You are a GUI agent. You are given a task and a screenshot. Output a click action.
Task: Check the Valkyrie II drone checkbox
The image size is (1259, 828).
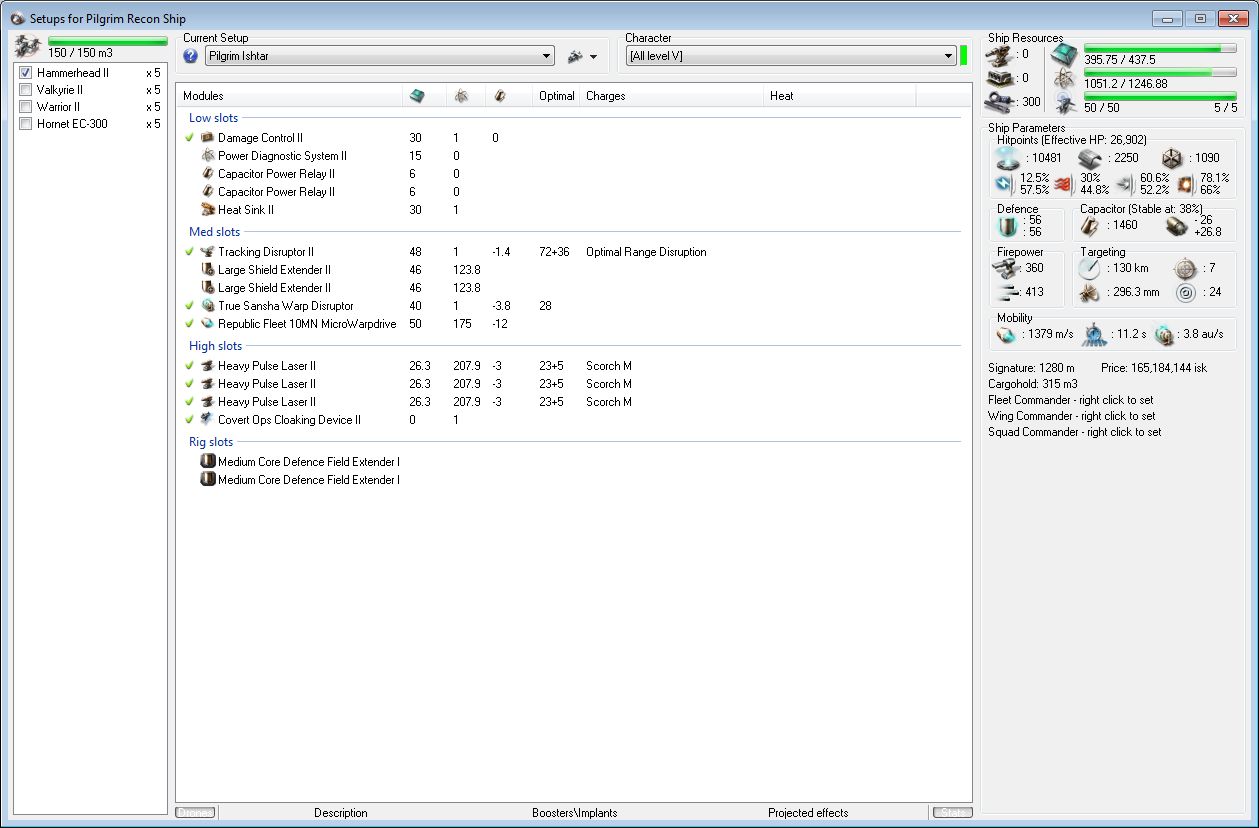pyautogui.click(x=26, y=90)
